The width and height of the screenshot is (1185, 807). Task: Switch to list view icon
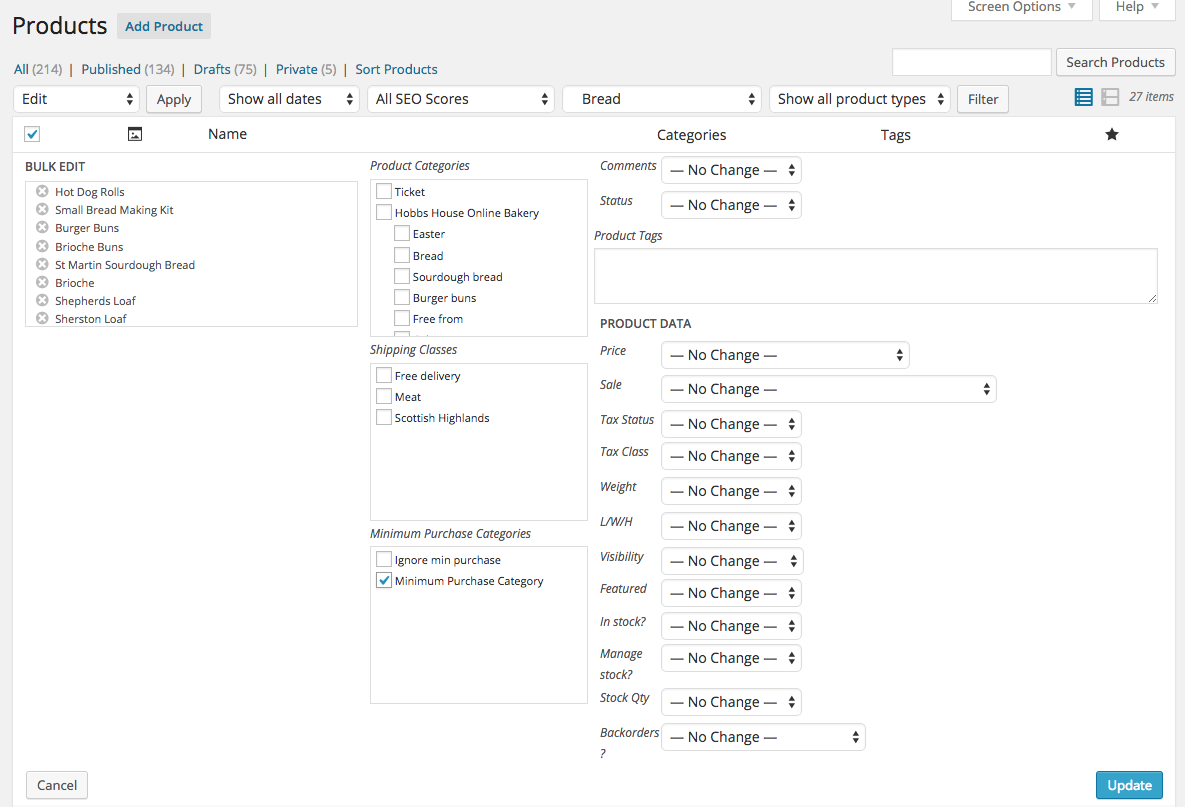click(1083, 97)
